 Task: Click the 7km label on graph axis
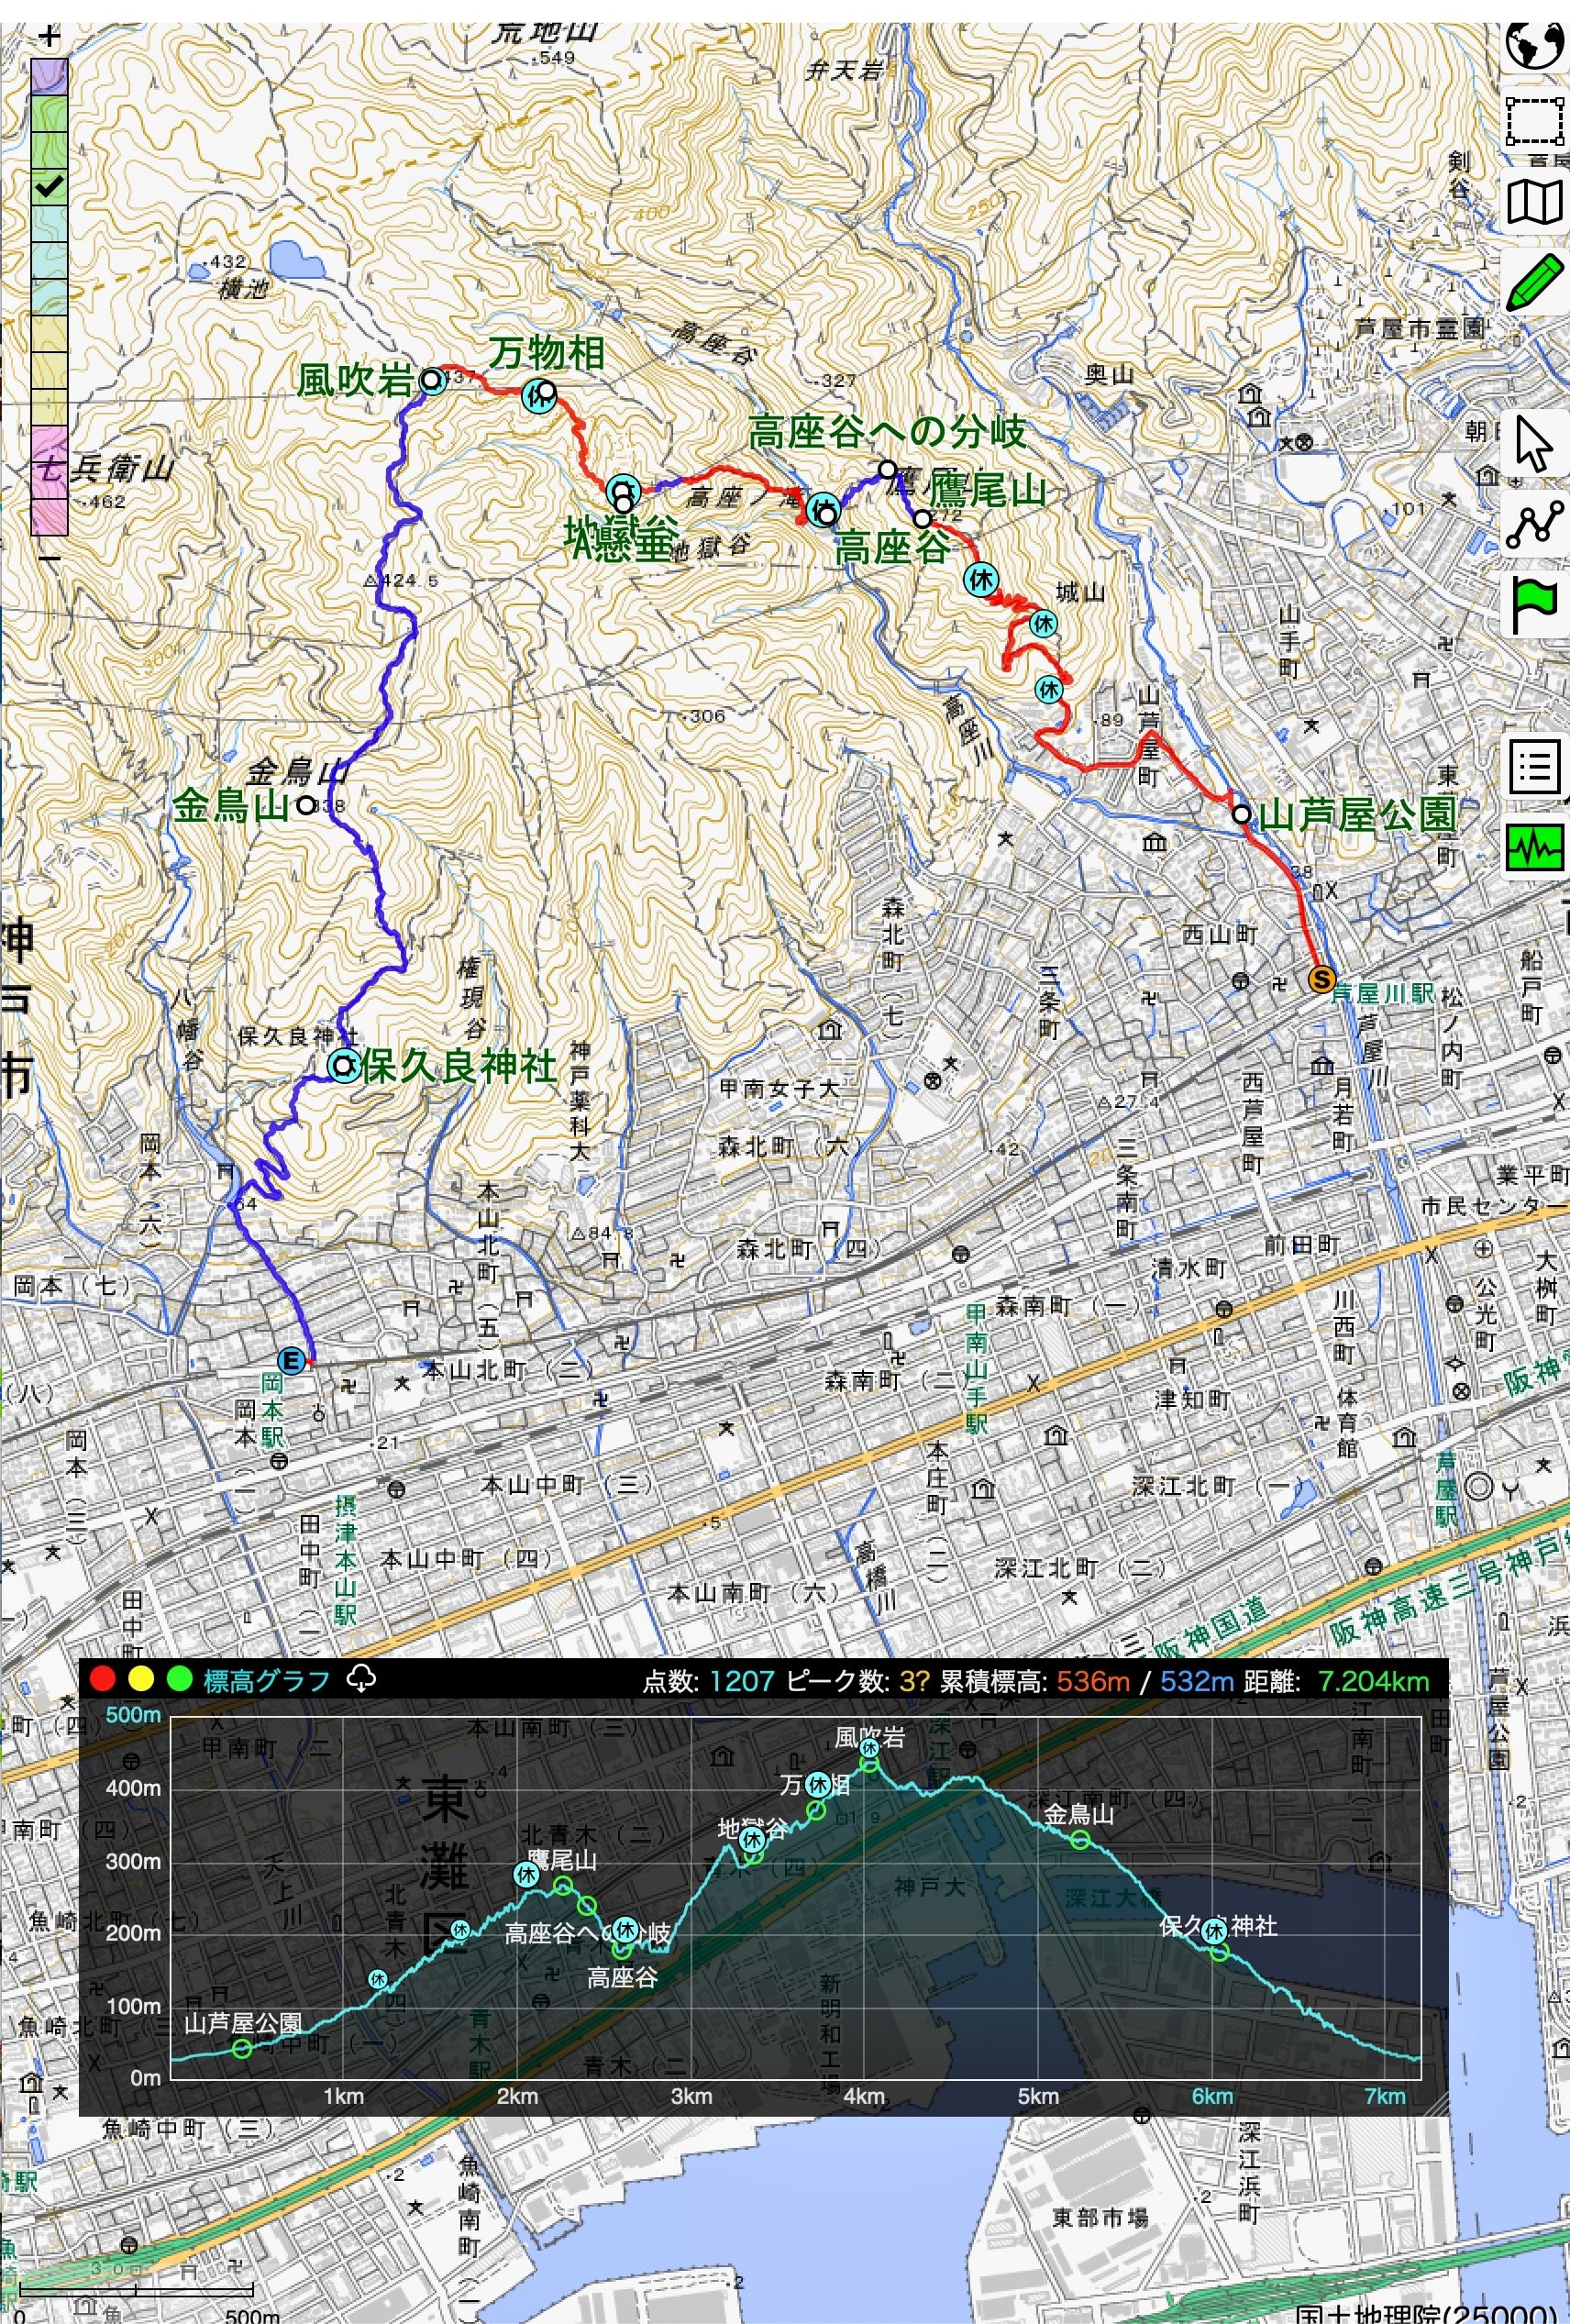click(1385, 2097)
